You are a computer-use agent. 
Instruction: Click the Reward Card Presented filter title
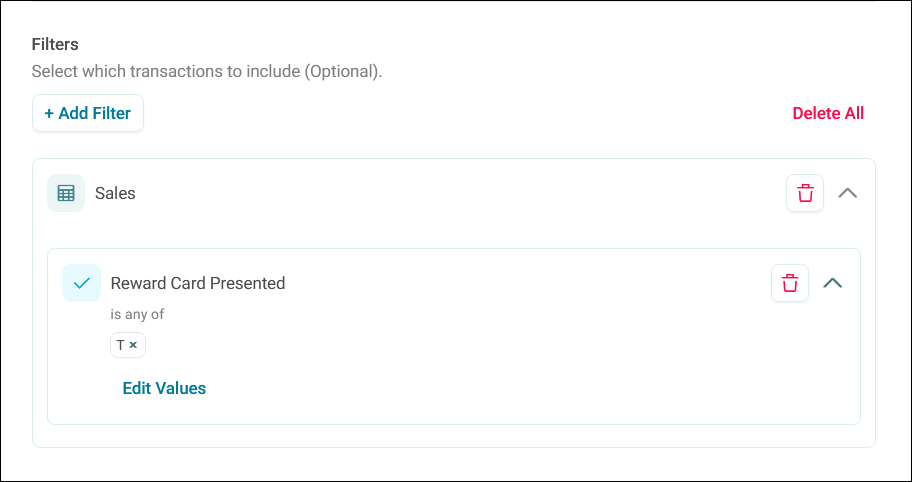click(x=198, y=283)
